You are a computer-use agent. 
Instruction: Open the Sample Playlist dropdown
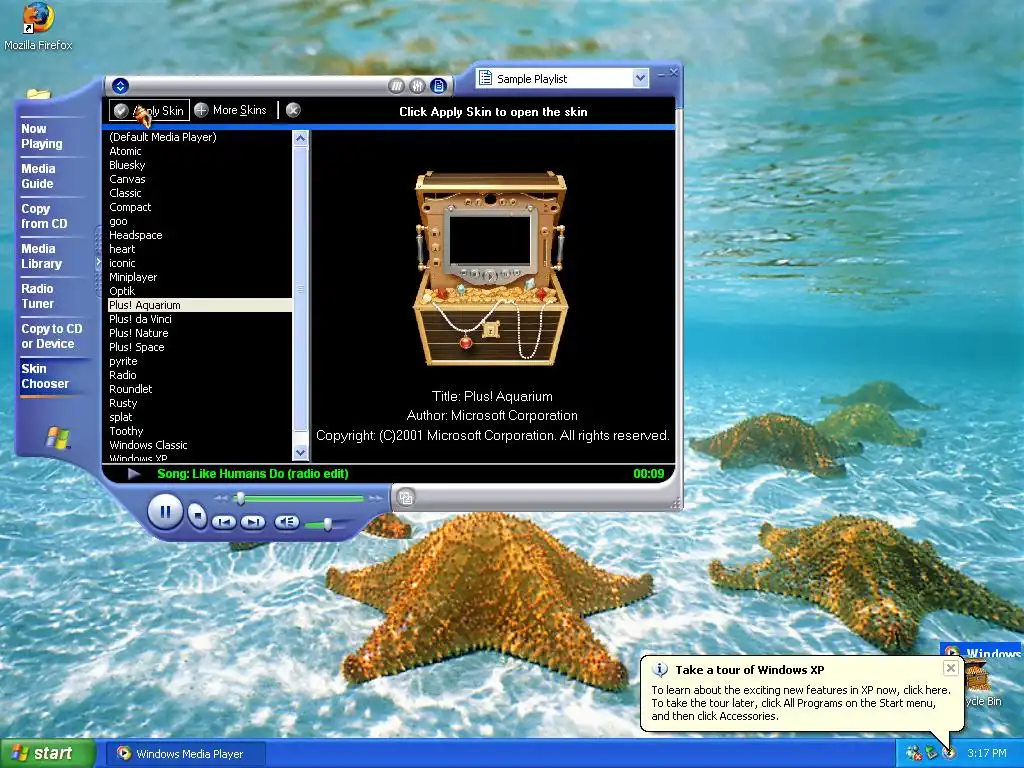pyautogui.click(x=641, y=78)
